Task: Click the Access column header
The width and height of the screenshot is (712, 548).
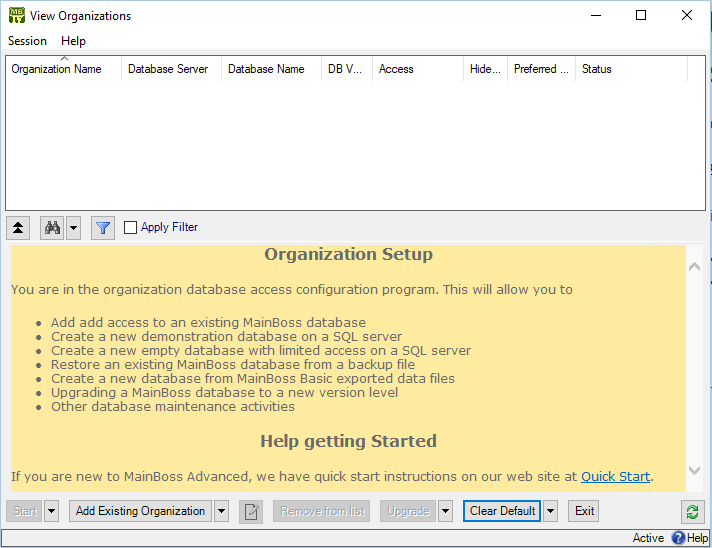Action: pyautogui.click(x=418, y=69)
